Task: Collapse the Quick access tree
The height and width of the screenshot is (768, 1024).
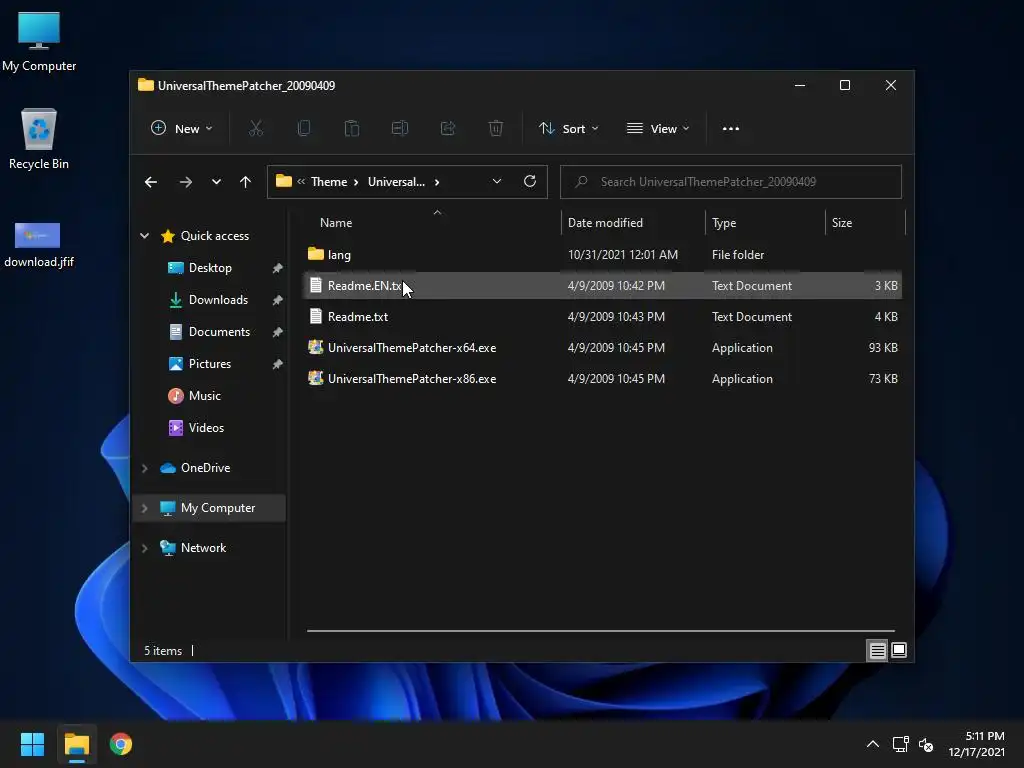Action: click(144, 236)
